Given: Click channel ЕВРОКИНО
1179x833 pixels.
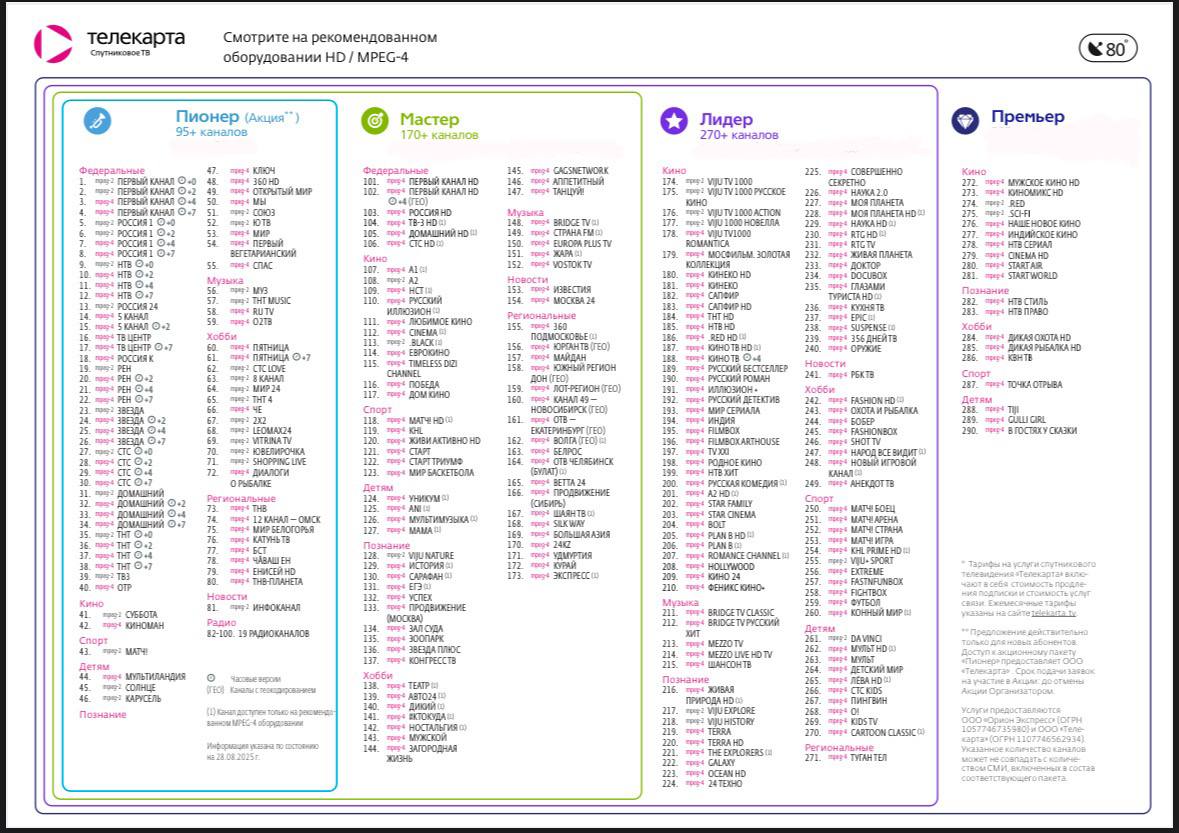Looking at the screenshot, I should point(429,353).
